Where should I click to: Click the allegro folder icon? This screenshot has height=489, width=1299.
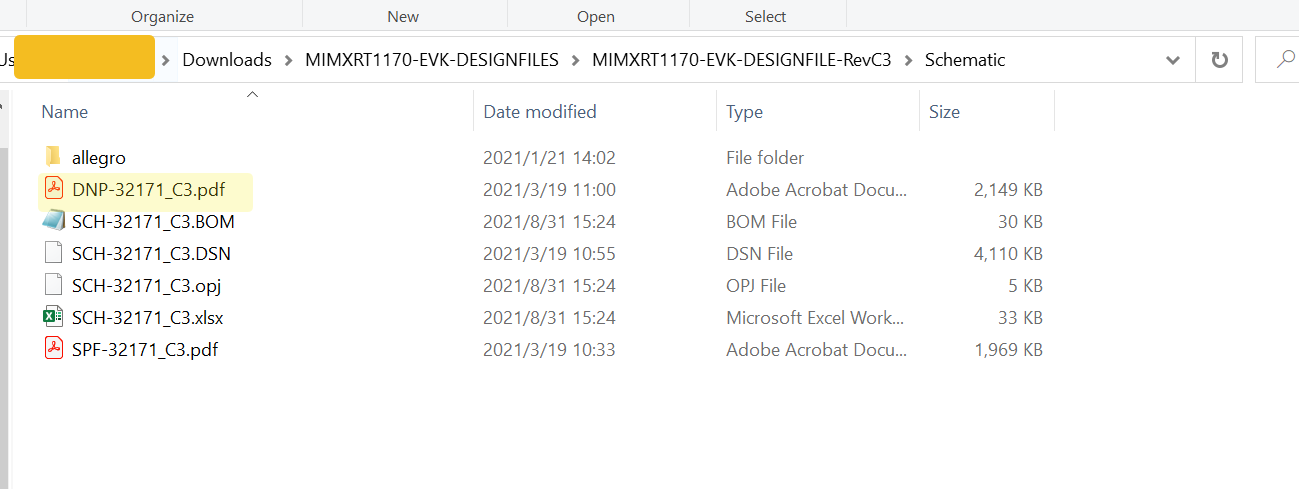pos(53,157)
